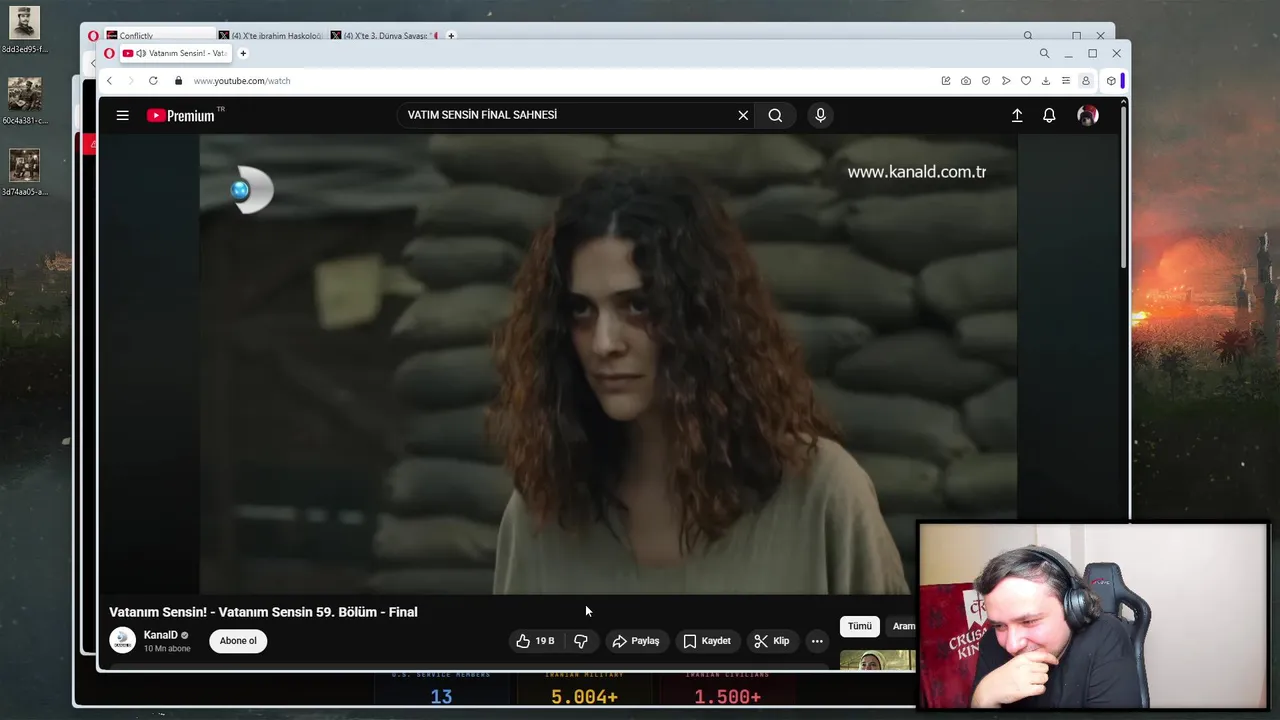Share the video via Paylaş

coord(636,641)
